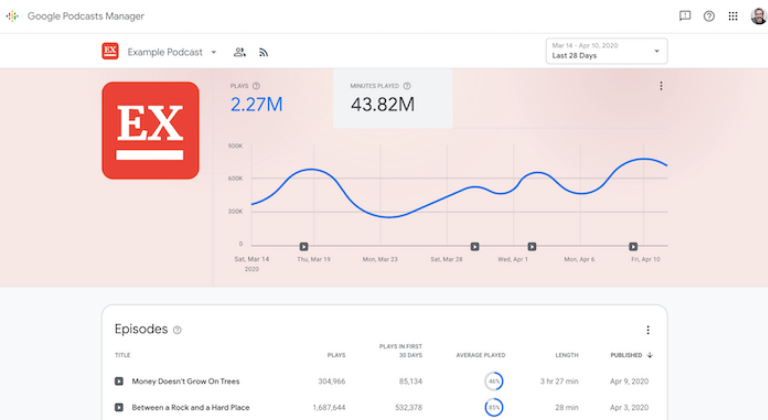Screen dimensions: 768x420
Task: Sort episodes by Plays column header
Action: 336,355
